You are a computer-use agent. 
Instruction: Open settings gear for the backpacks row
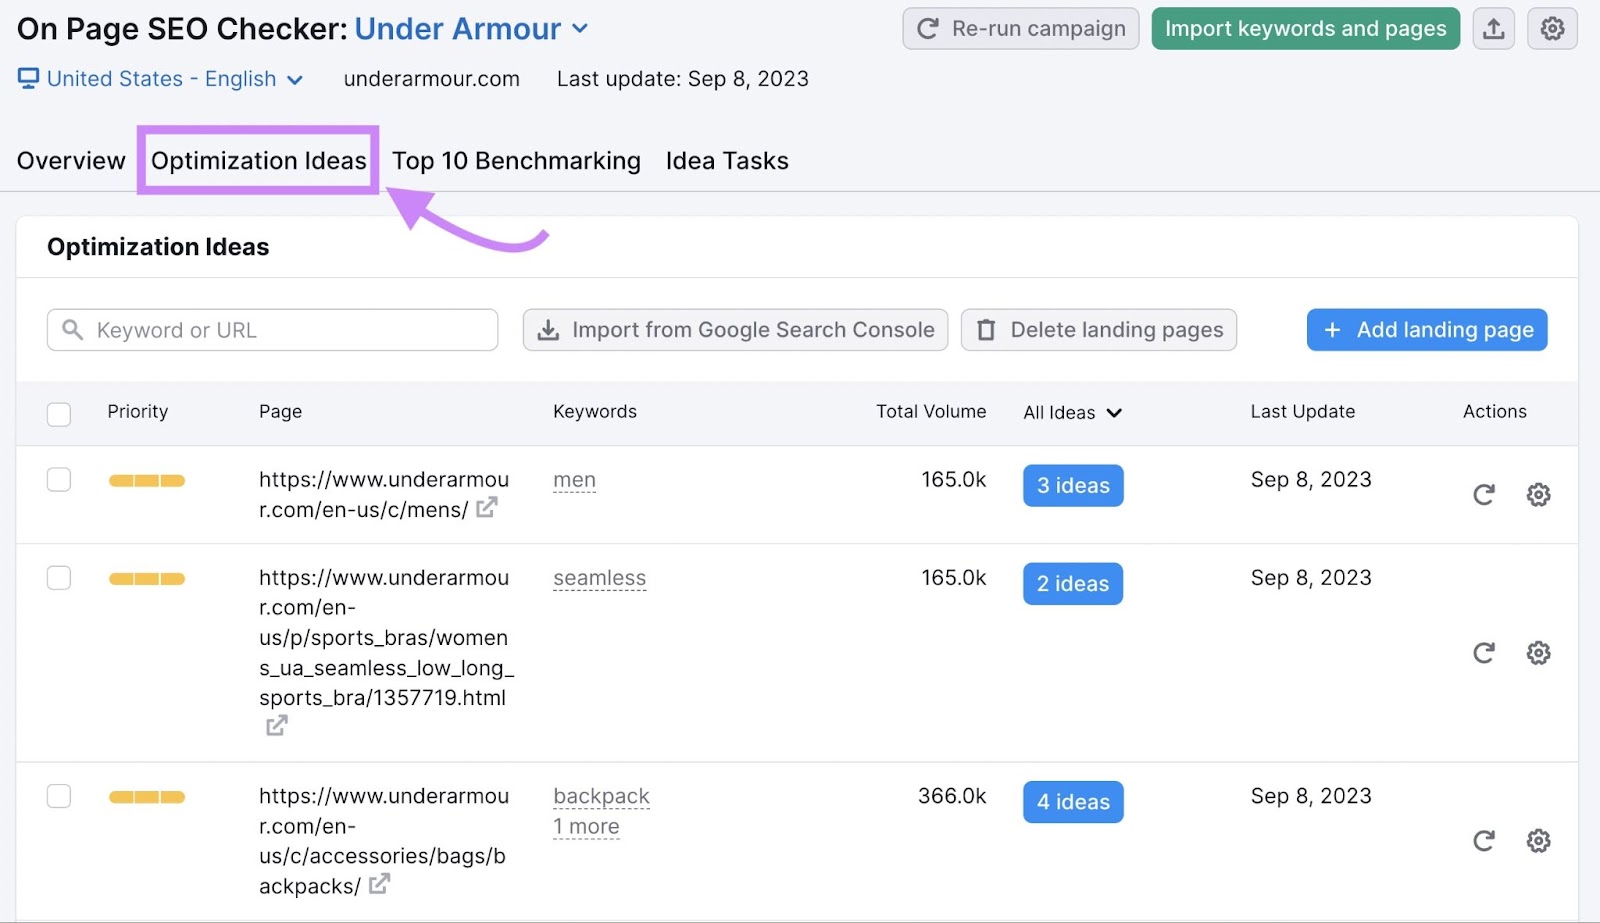1538,841
